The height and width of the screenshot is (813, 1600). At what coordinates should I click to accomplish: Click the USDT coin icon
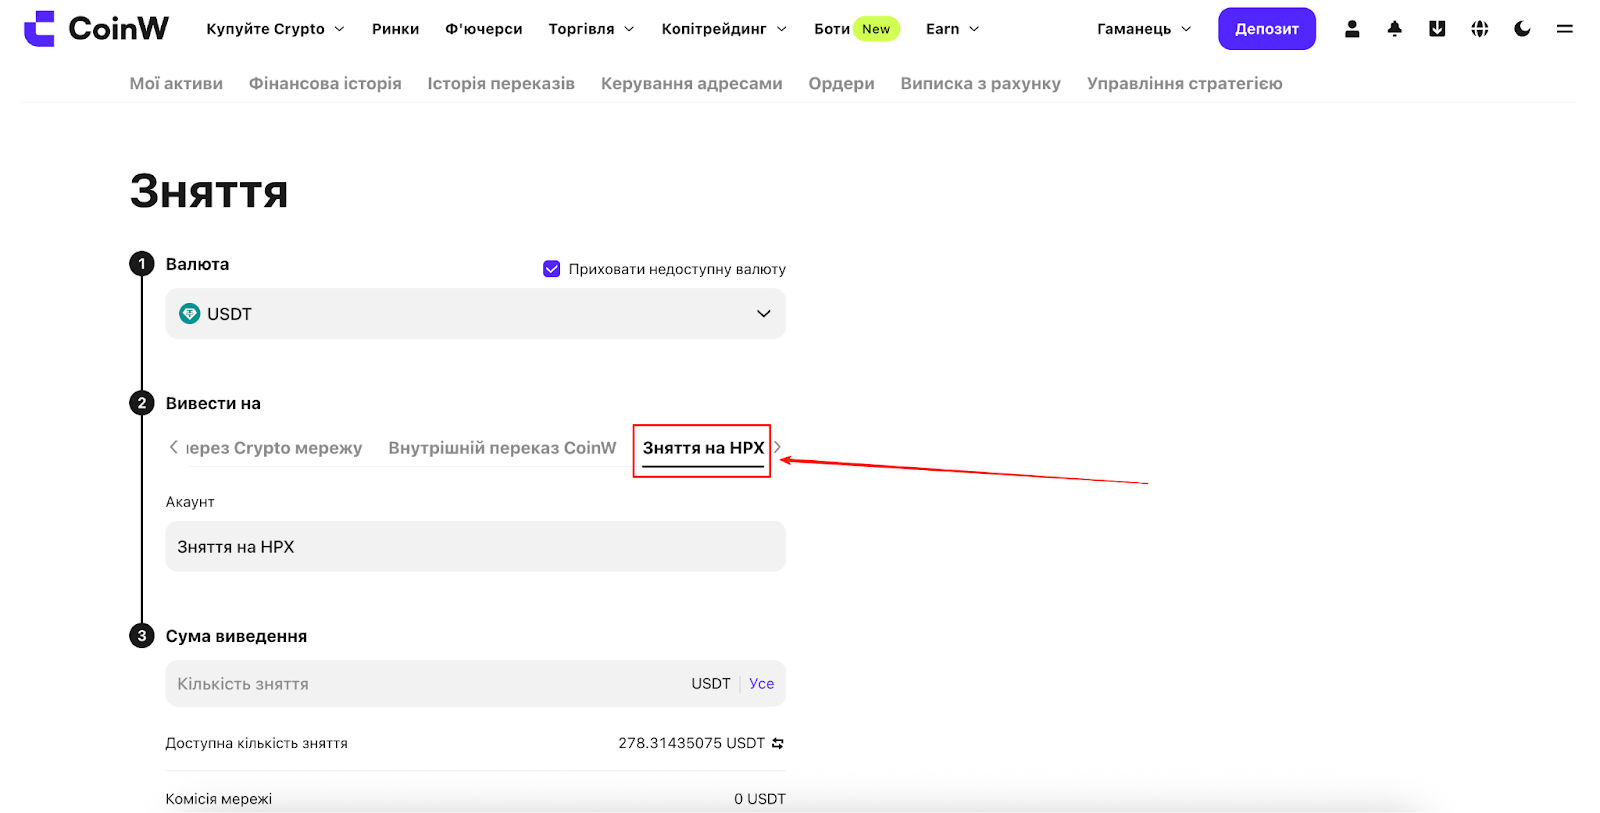click(189, 314)
